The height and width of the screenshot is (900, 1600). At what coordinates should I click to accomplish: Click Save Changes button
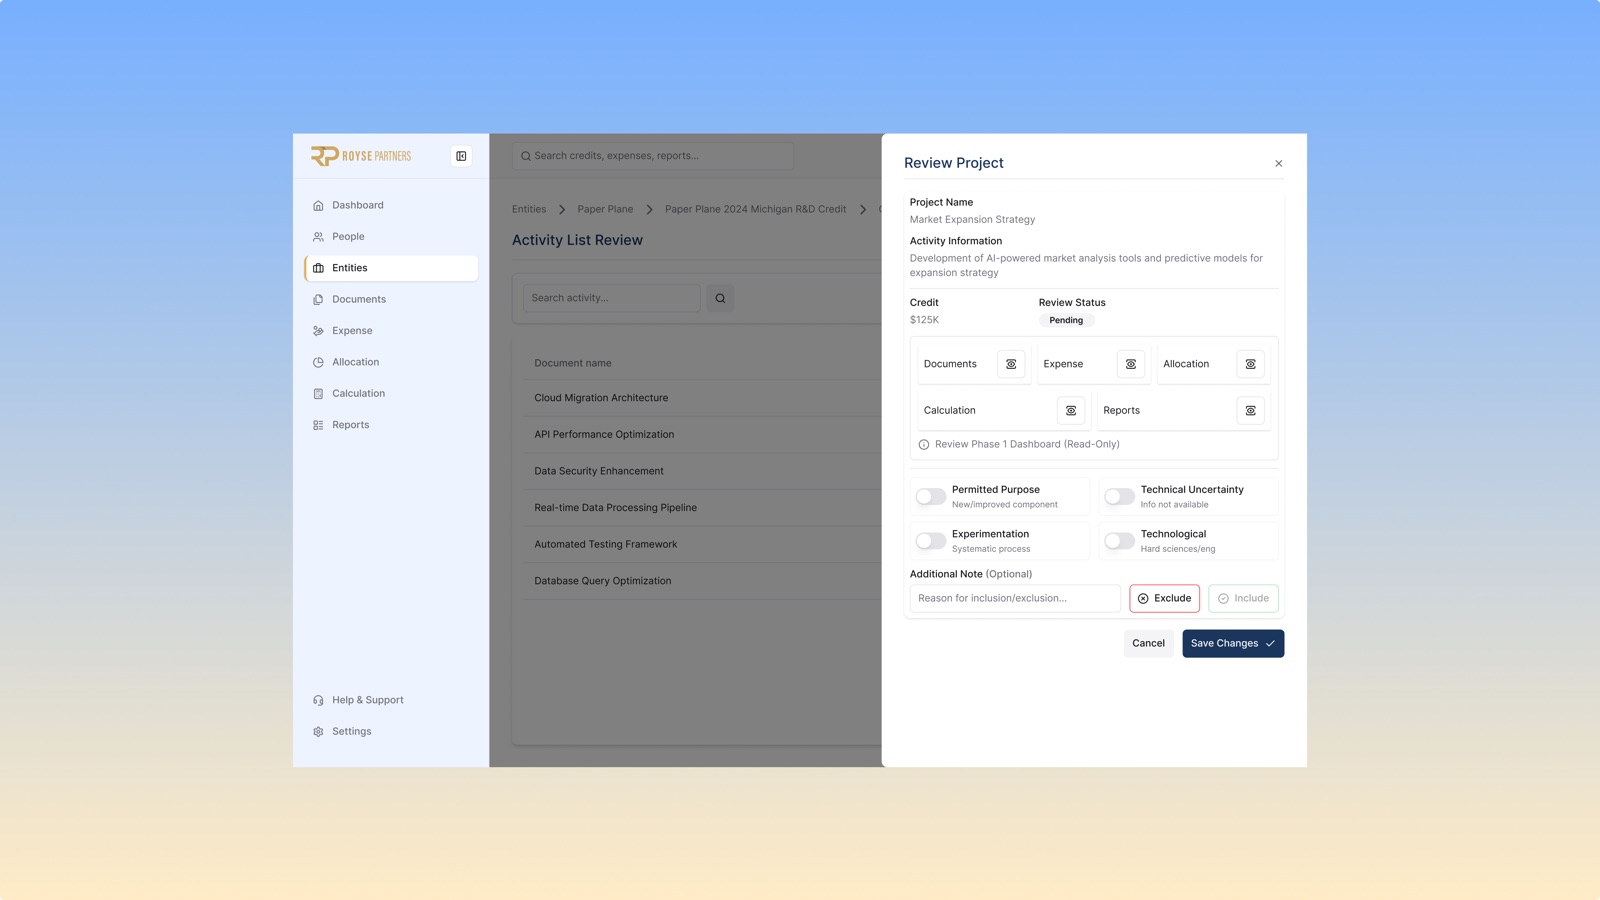[1233, 643]
